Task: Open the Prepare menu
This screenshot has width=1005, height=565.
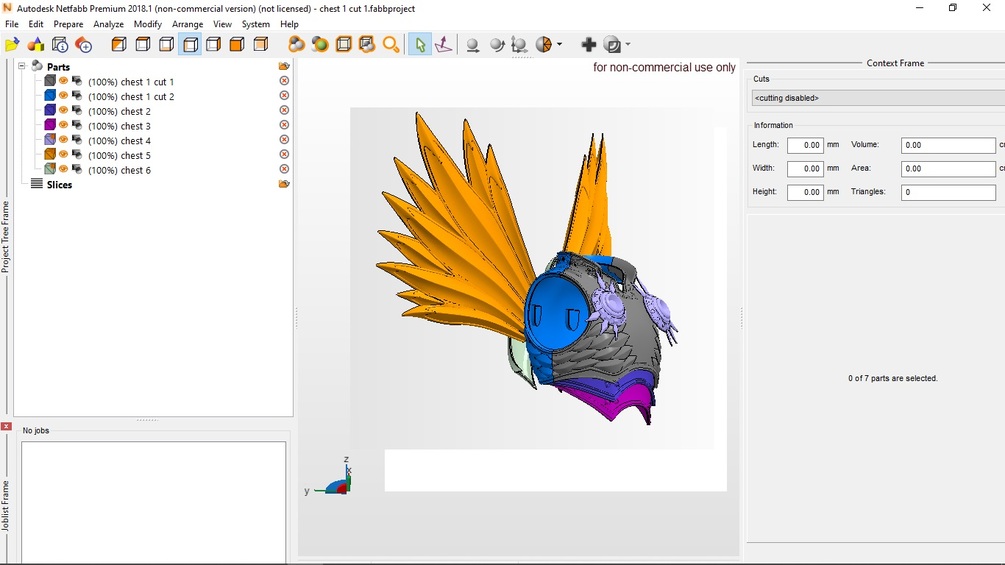Action: tap(68, 24)
